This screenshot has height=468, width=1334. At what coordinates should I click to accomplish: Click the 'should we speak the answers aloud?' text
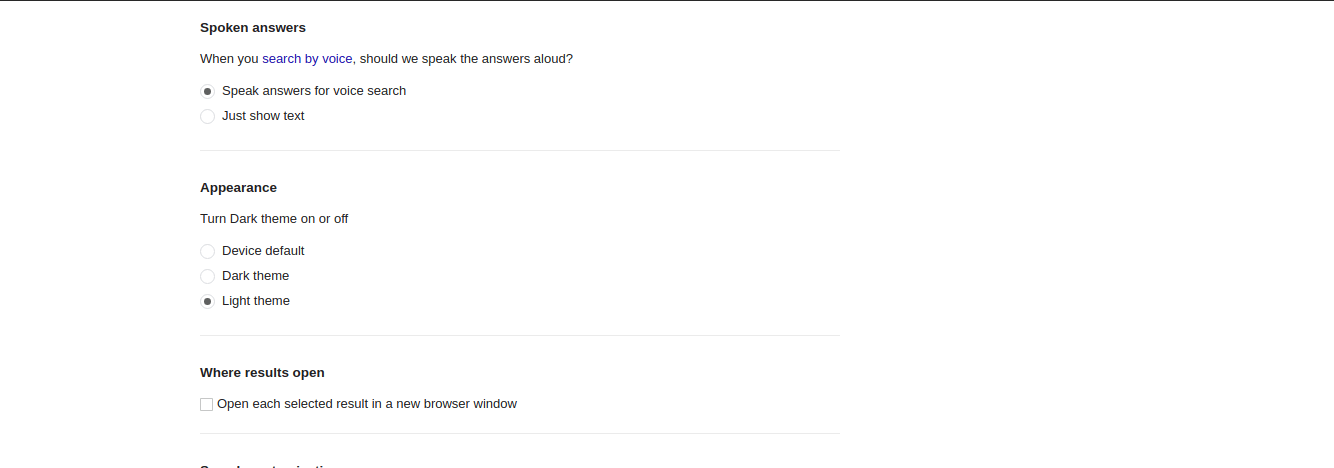(466, 59)
